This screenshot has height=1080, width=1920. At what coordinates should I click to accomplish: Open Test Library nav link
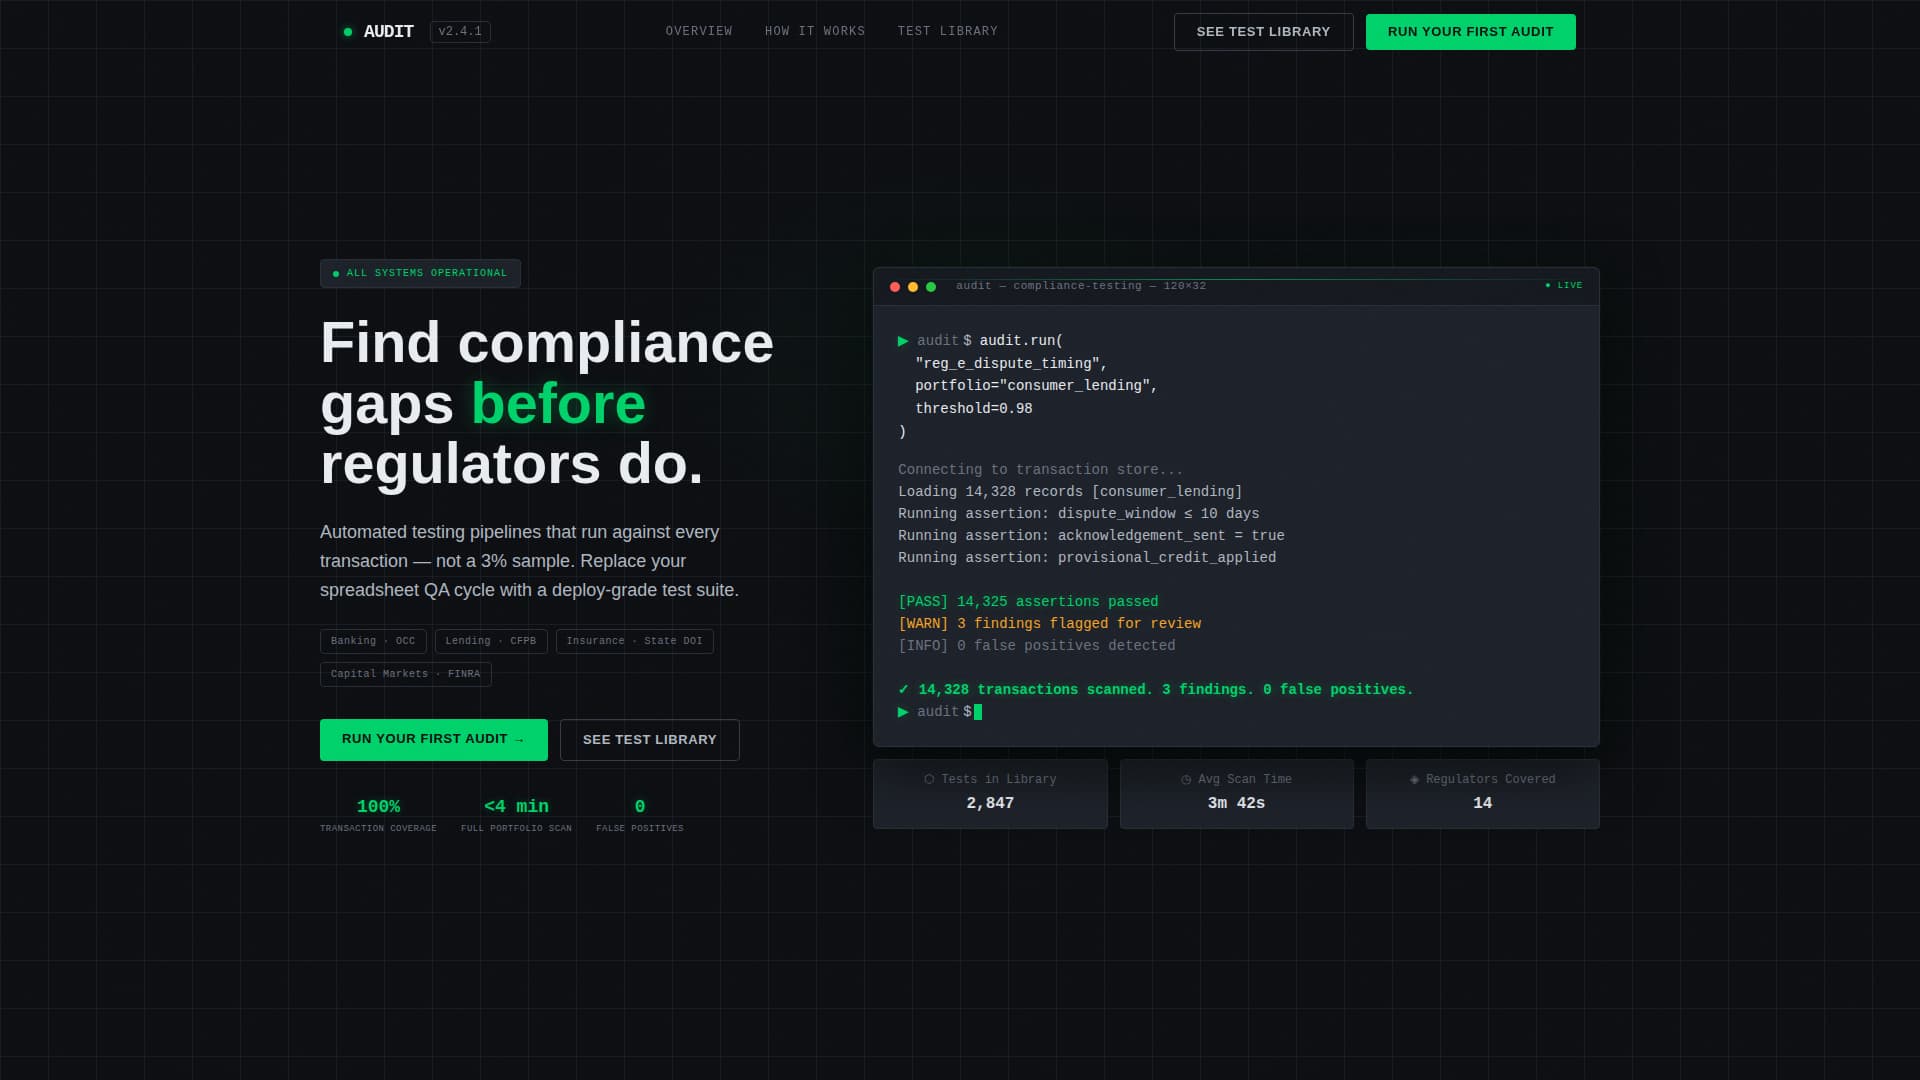tap(948, 32)
